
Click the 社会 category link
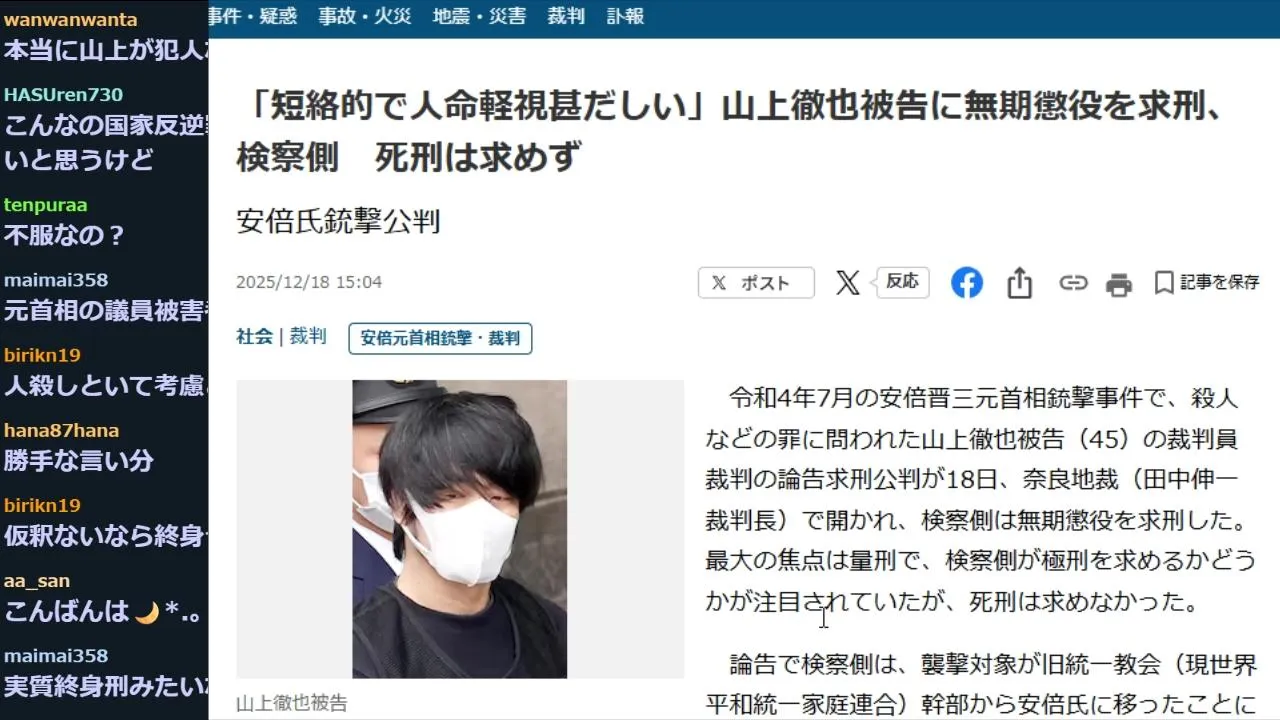254,337
